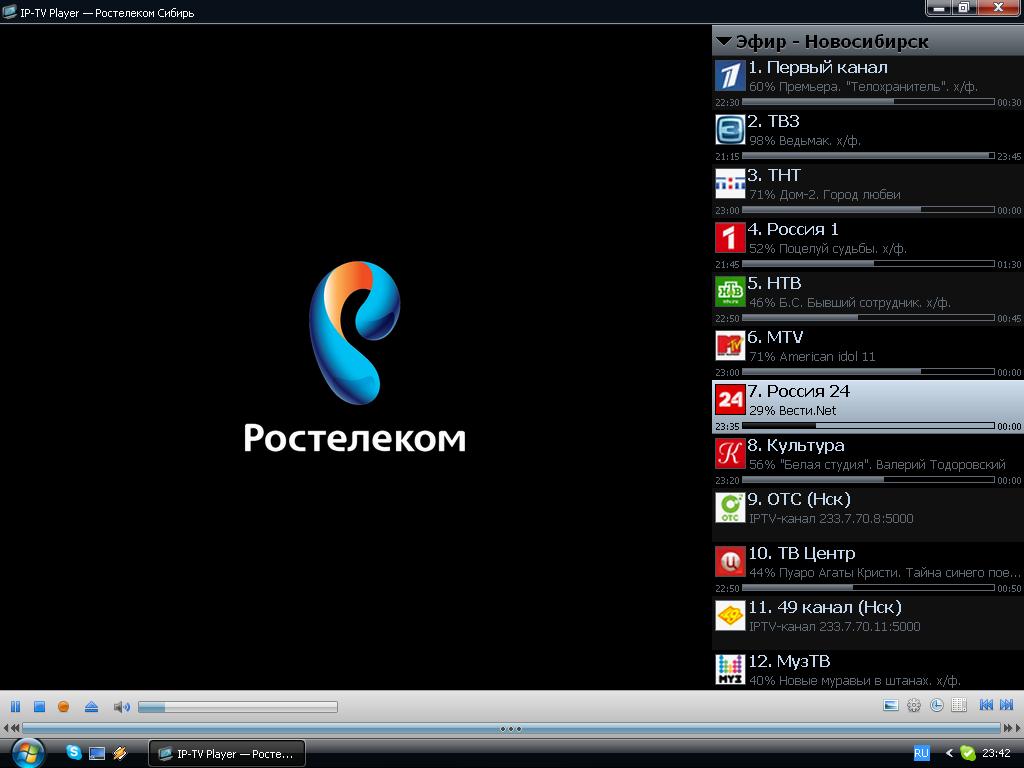The width and height of the screenshot is (1024, 768).
Task: Switch to the previous channel
Action: click(986, 705)
